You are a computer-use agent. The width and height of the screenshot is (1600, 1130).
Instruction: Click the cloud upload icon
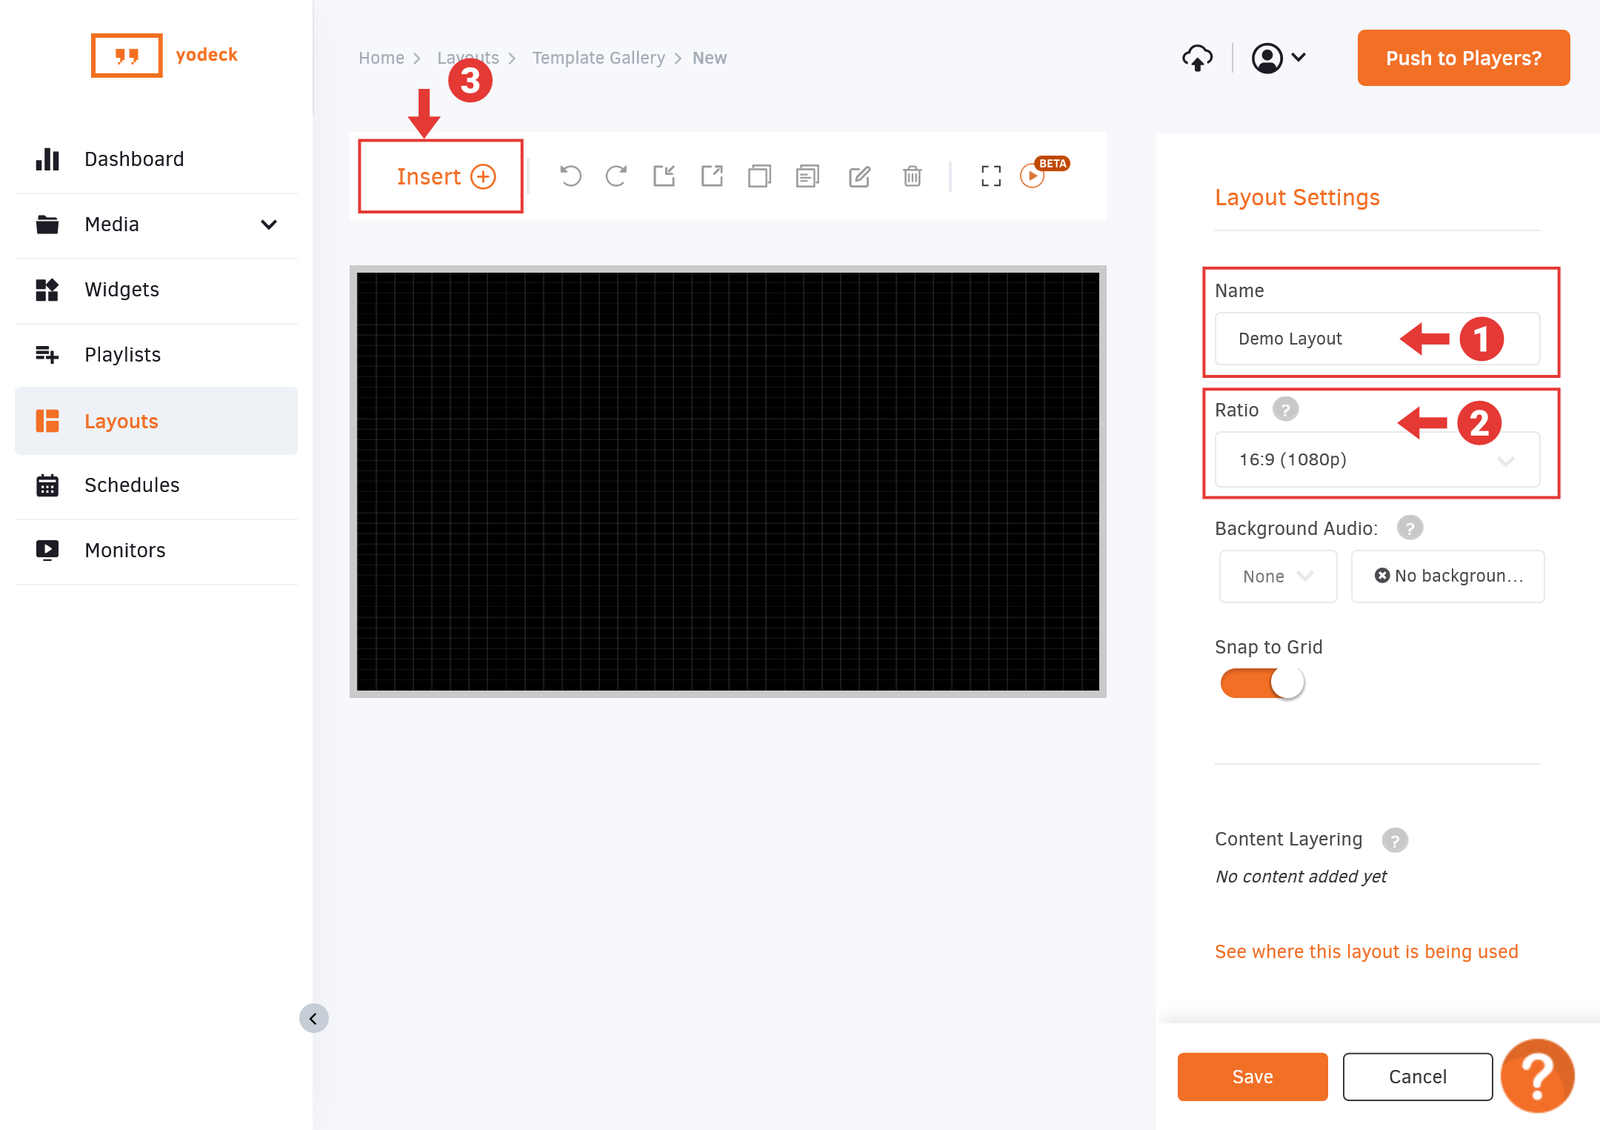coord(1197,58)
